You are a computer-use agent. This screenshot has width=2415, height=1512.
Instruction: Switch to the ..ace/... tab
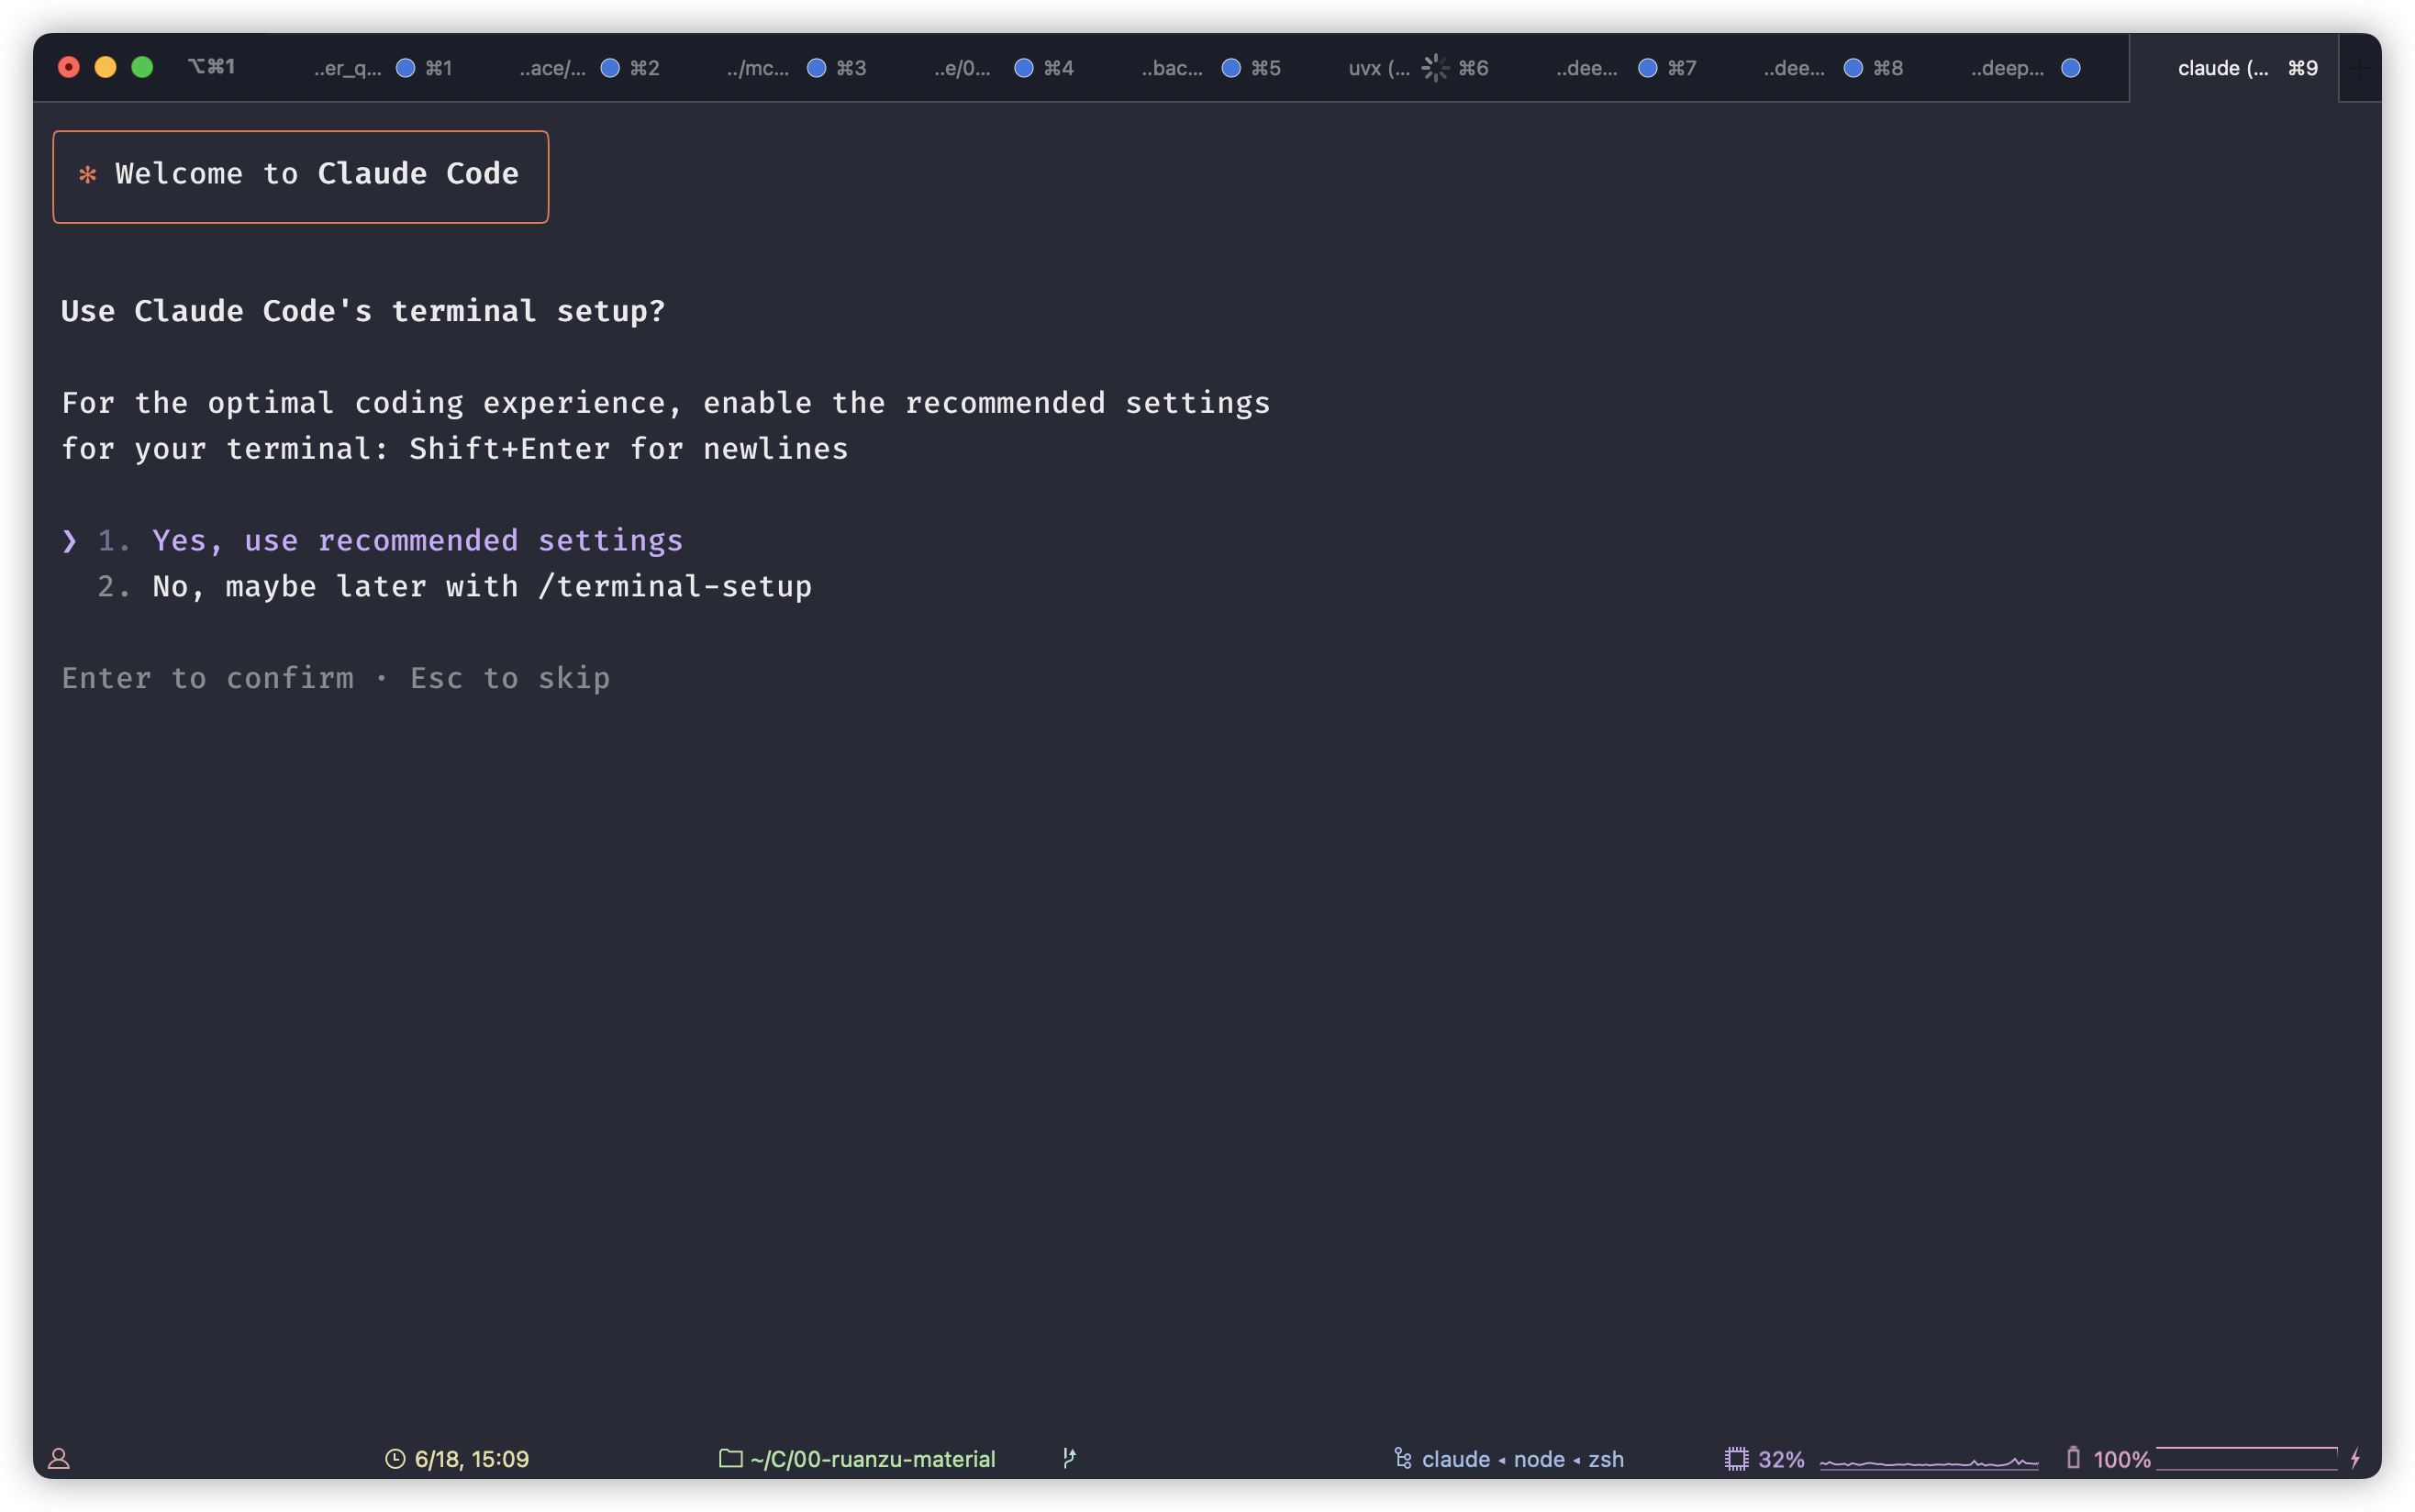(x=553, y=68)
